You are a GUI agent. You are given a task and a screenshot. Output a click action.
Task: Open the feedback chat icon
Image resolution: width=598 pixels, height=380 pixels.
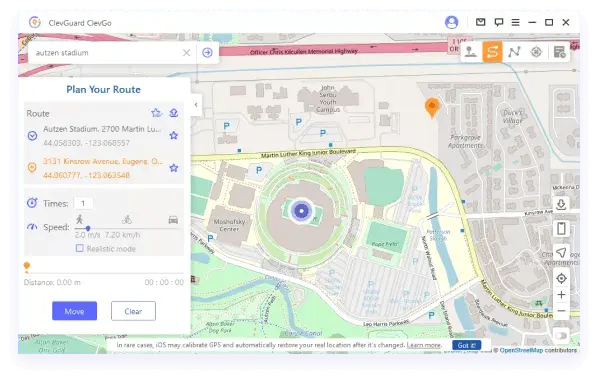coord(498,22)
